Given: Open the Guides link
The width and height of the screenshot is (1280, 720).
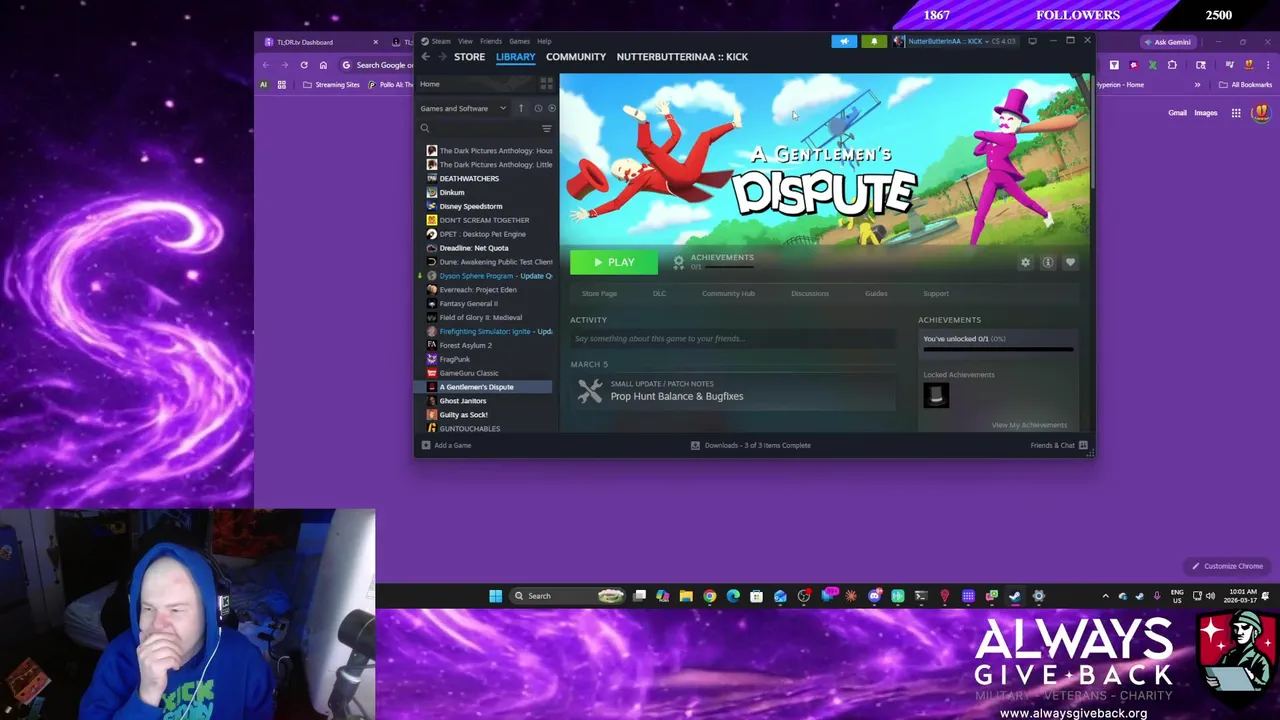Looking at the screenshot, I should (x=876, y=293).
